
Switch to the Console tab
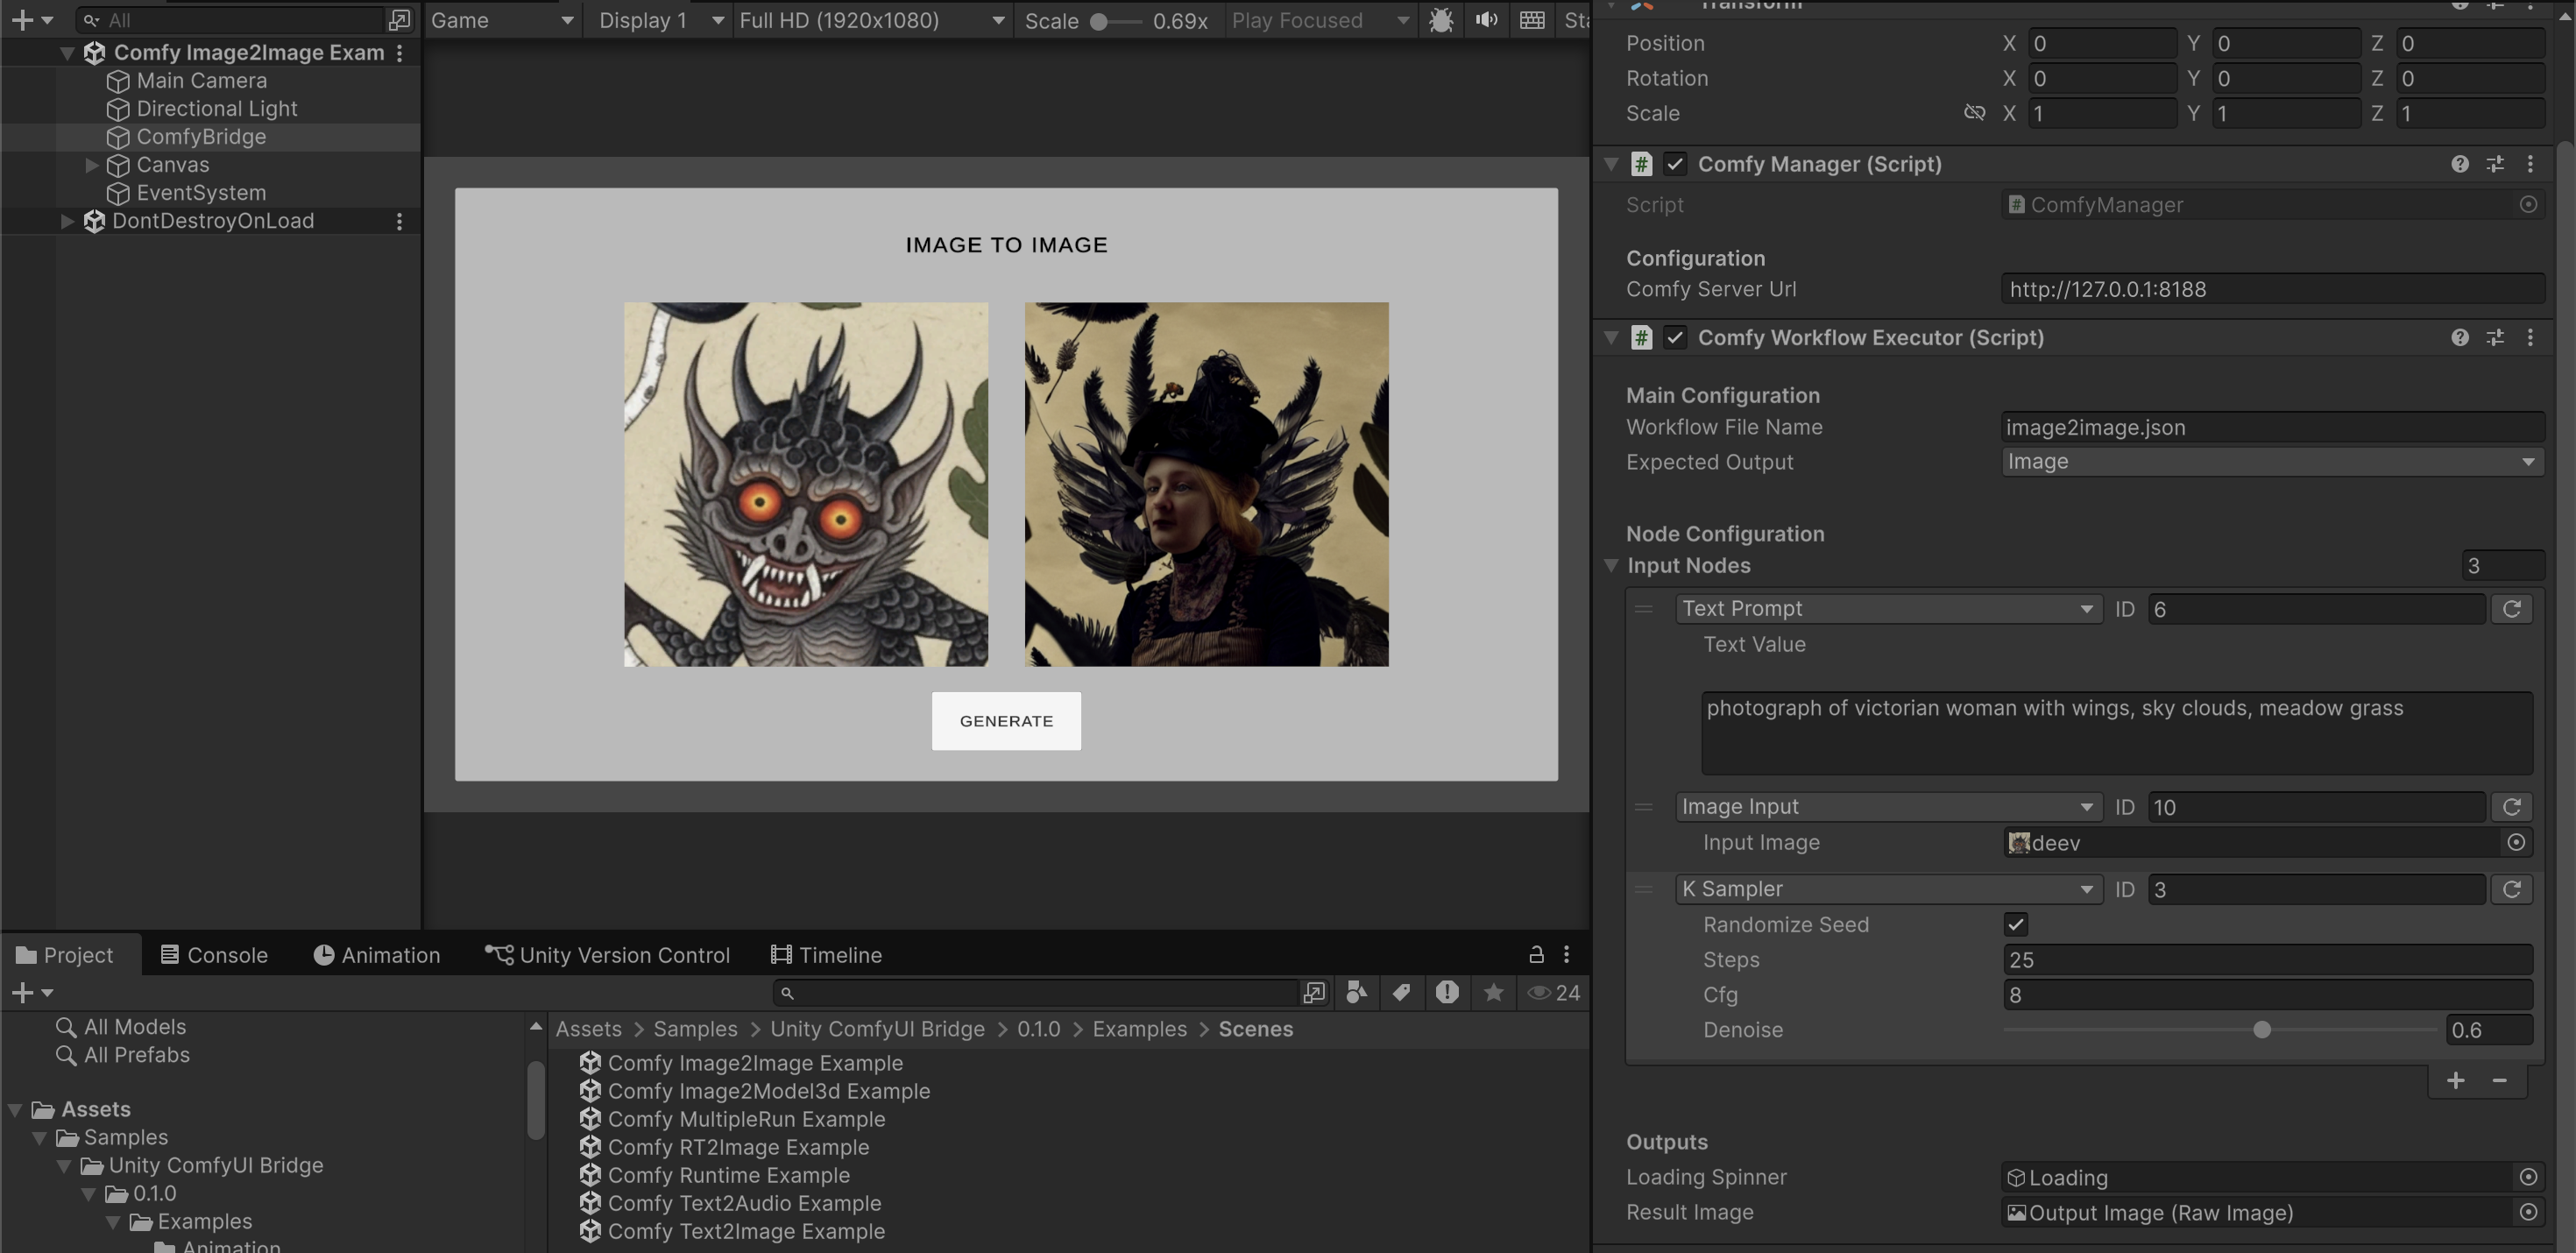[x=213, y=955]
